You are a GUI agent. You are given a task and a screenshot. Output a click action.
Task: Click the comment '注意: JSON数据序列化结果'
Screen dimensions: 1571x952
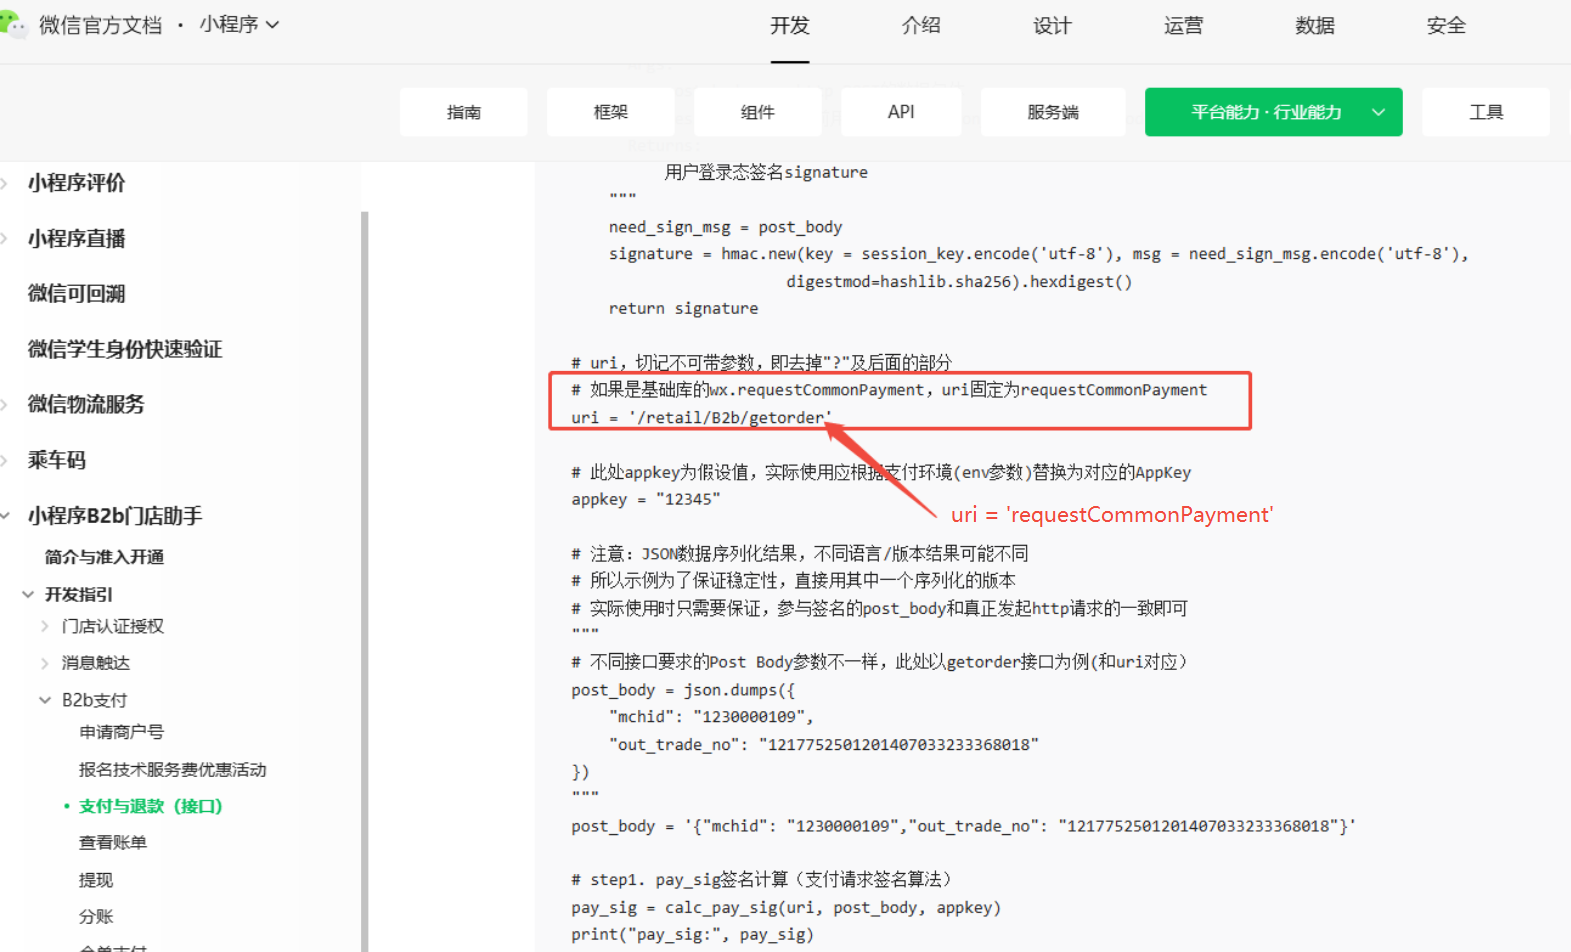coord(800,553)
